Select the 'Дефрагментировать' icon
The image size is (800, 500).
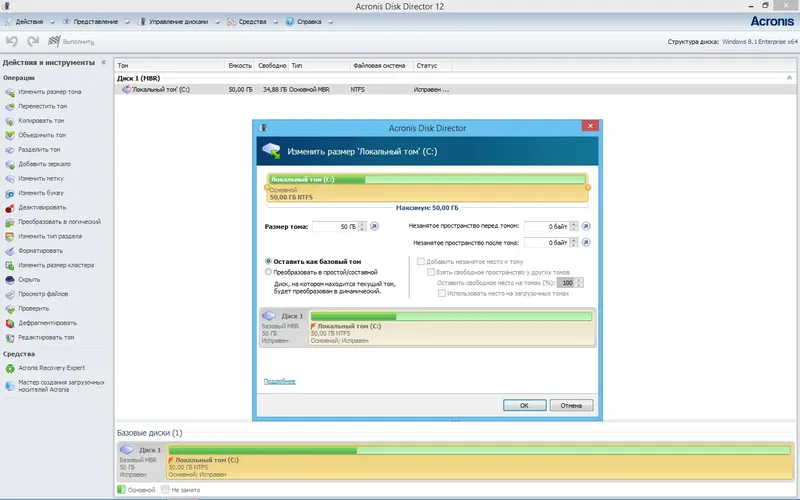pyautogui.click(x=10, y=323)
